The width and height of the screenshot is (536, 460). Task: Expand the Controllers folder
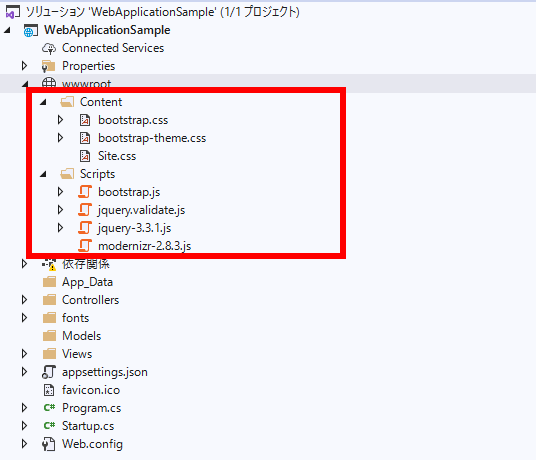24,300
